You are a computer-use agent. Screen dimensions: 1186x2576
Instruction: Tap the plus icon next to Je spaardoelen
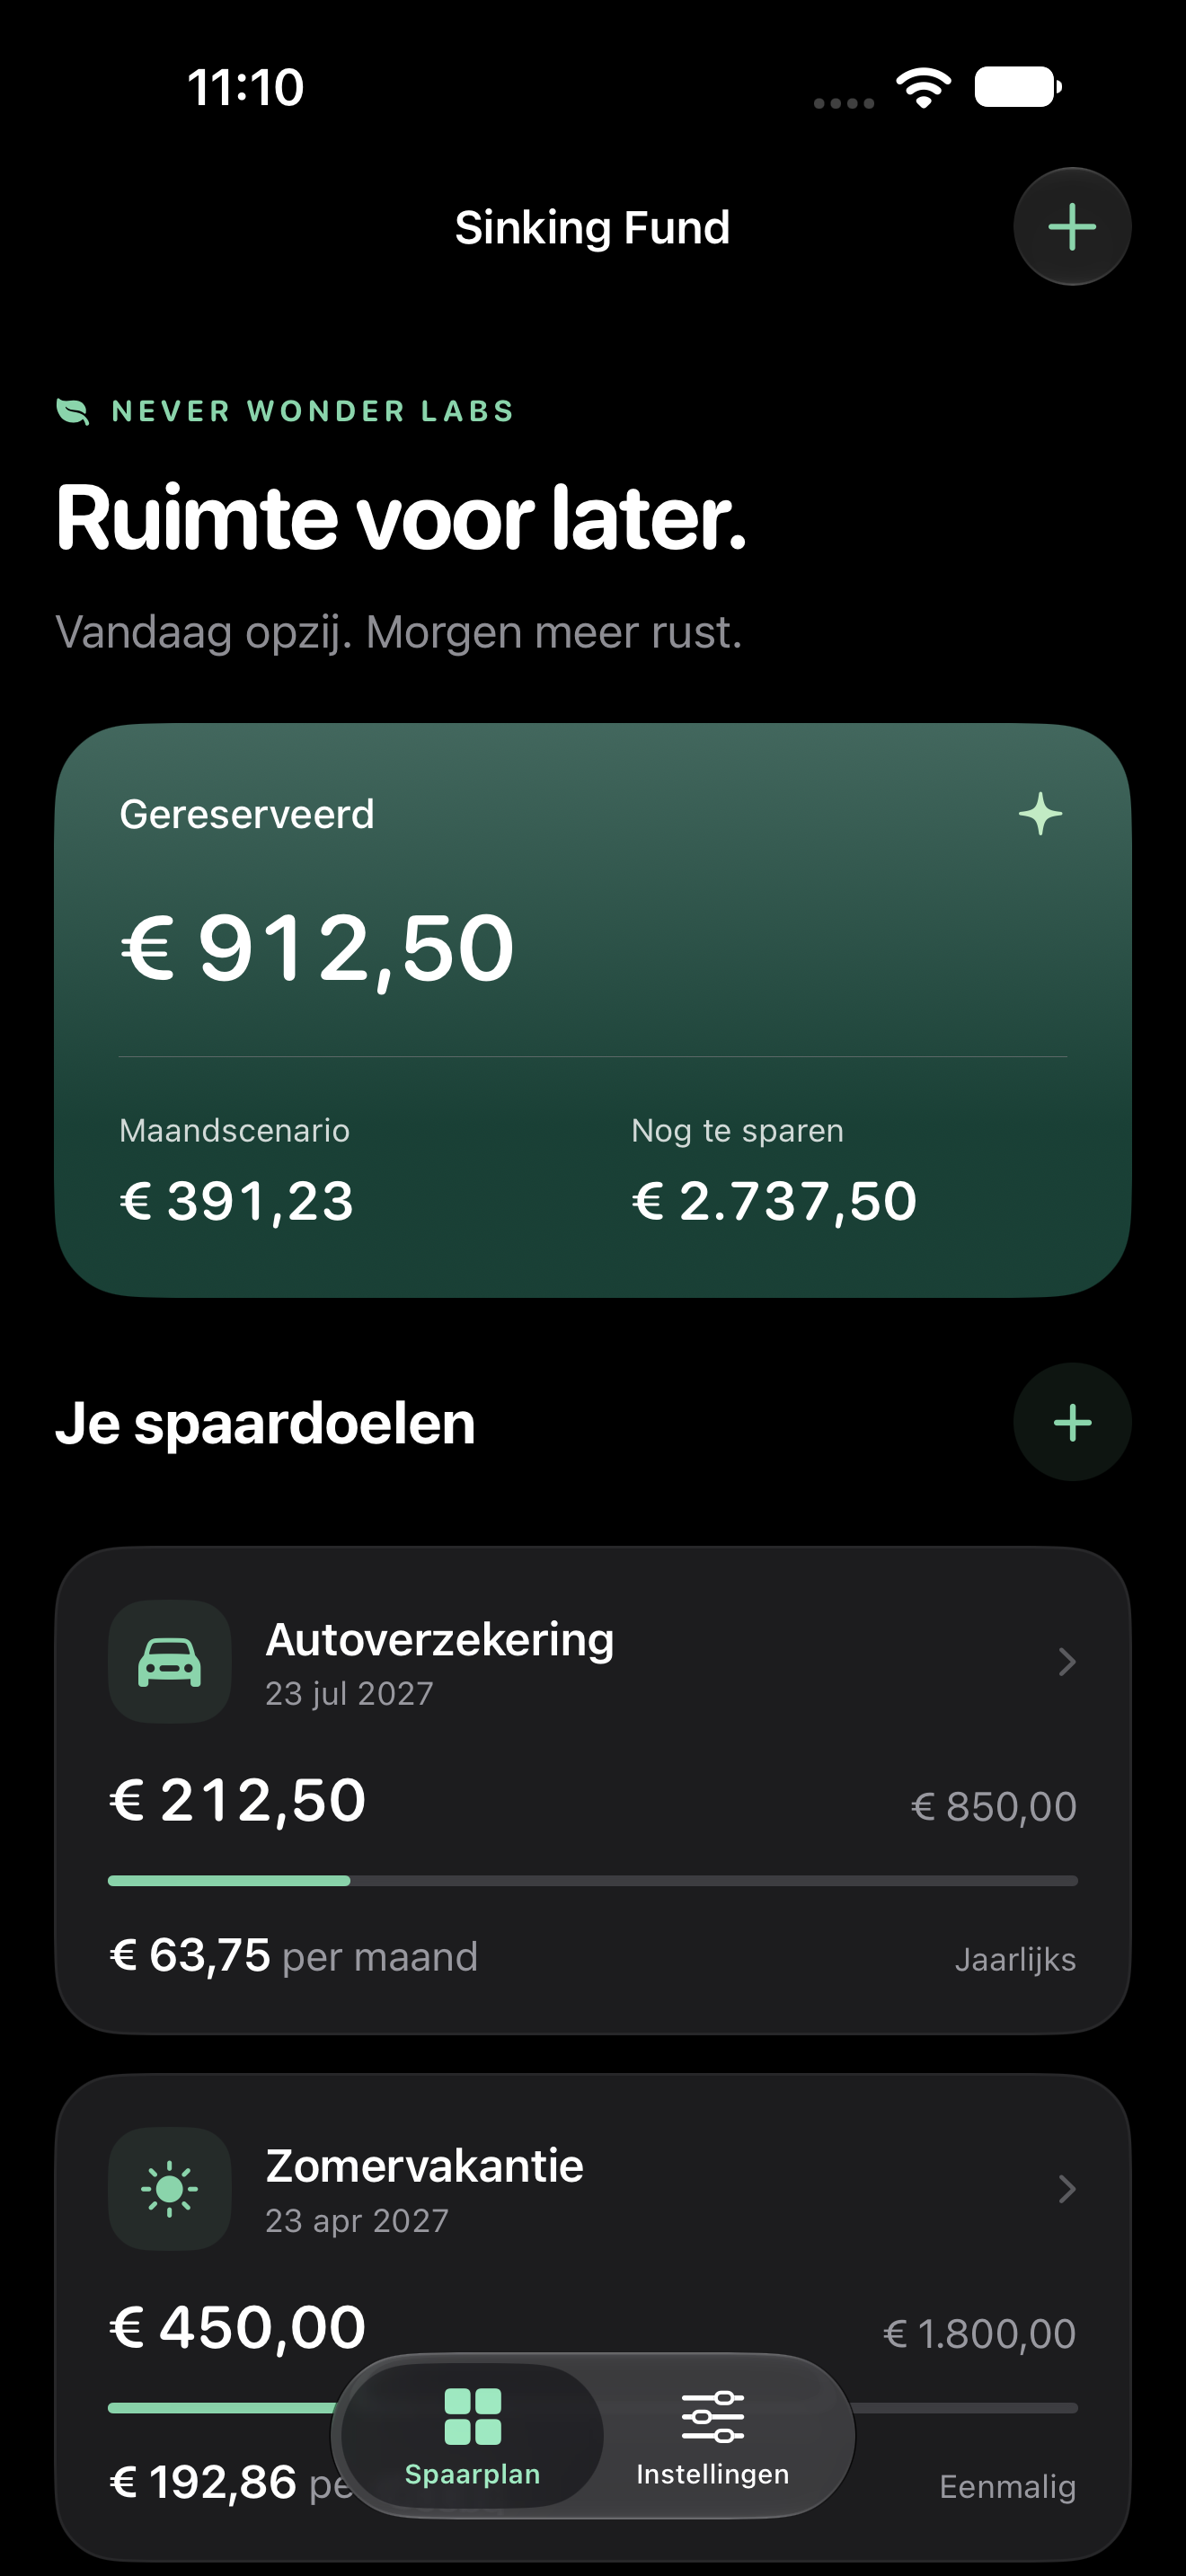tap(1072, 1422)
